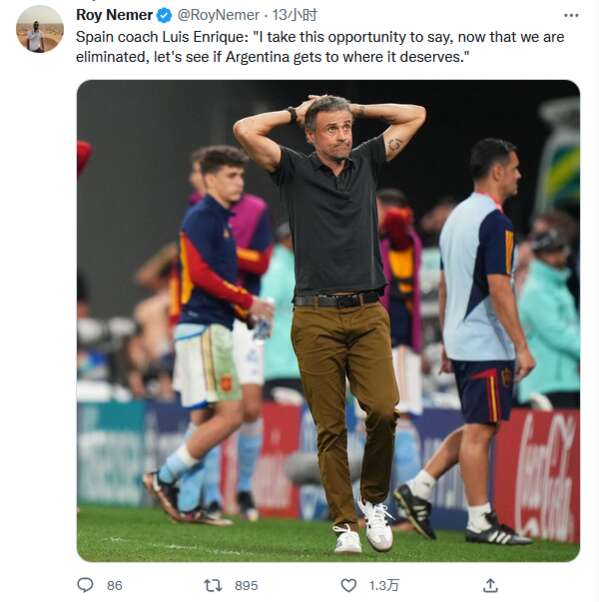
Task: Share the tweet via upload arrow icon
Action: [x=490, y=585]
